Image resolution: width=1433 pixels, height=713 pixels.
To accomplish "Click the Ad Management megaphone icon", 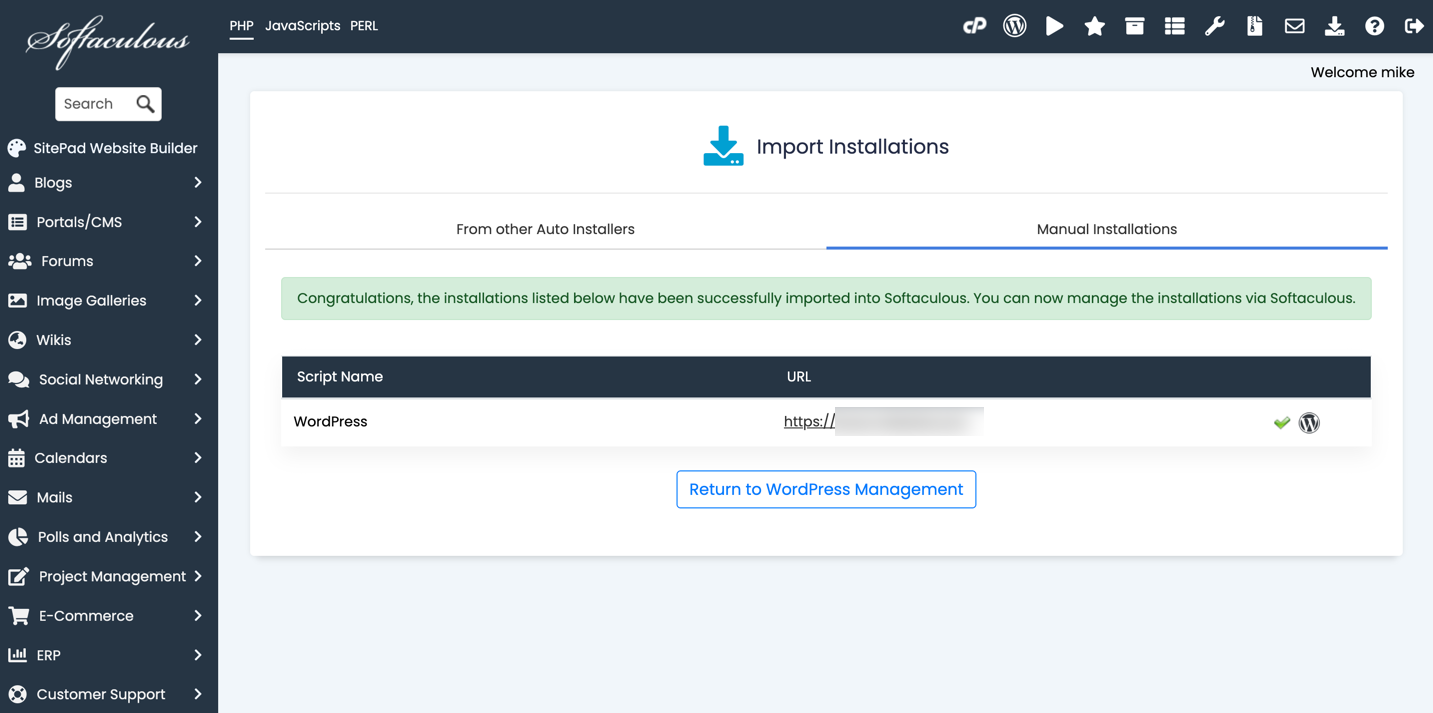I will pyautogui.click(x=18, y=419).
